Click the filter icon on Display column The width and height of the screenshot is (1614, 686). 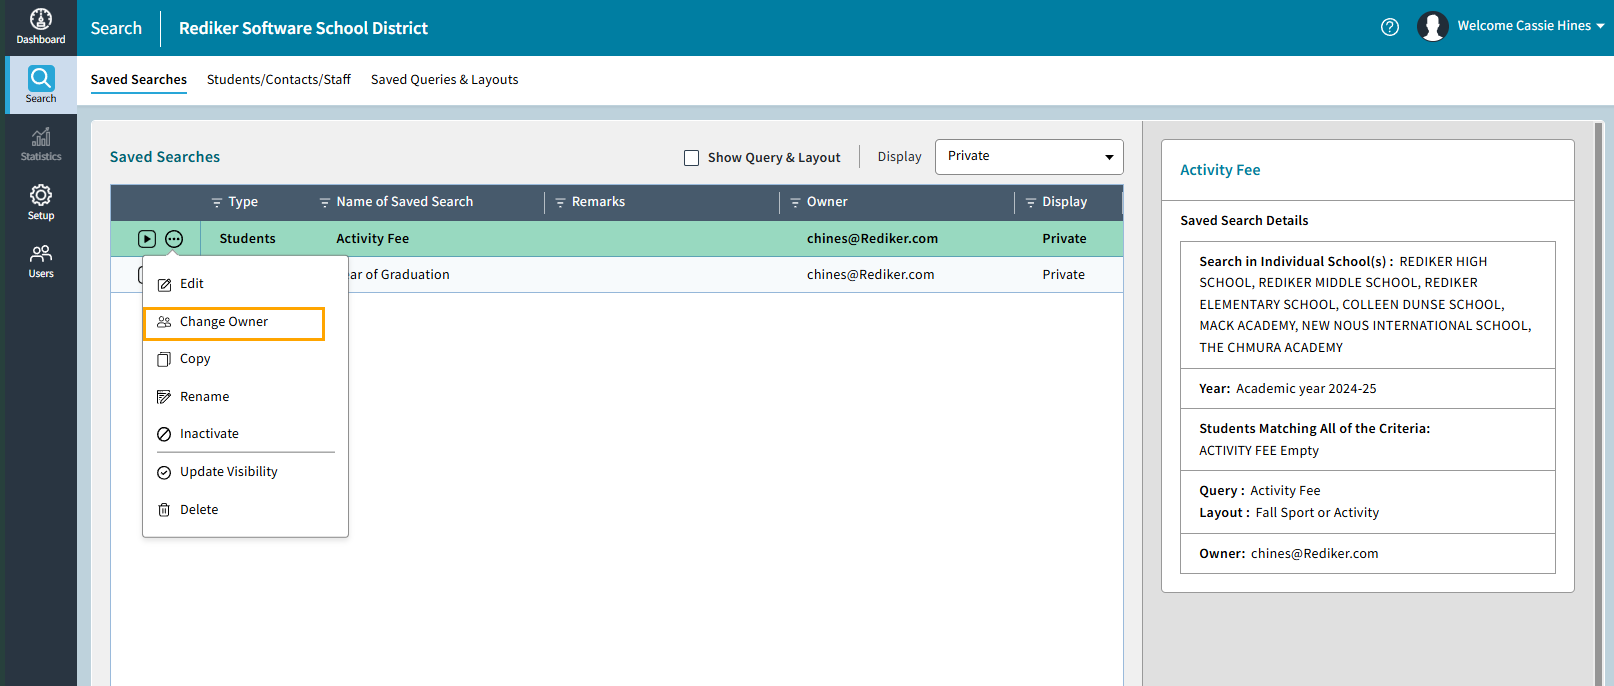point(1030,202)
